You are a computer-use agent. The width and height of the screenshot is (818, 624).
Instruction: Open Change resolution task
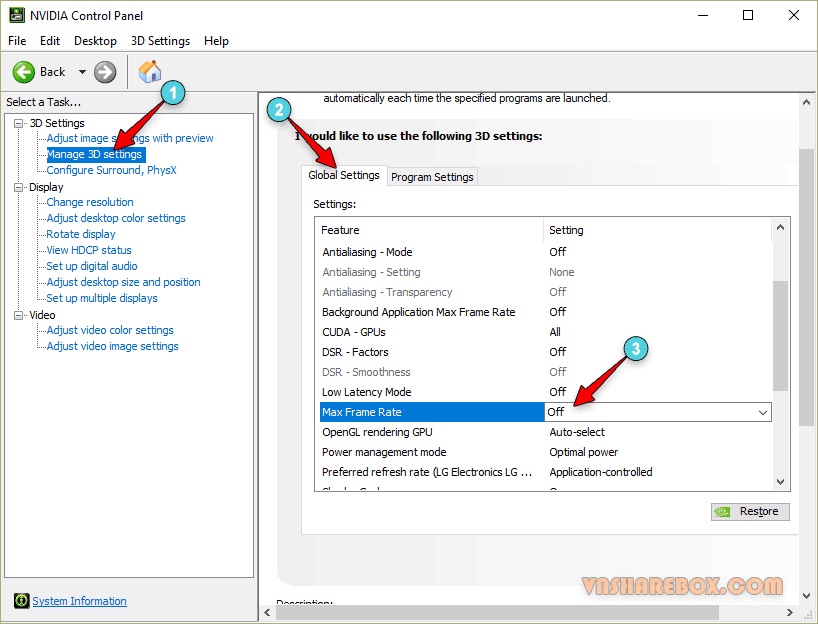point(90,202)
